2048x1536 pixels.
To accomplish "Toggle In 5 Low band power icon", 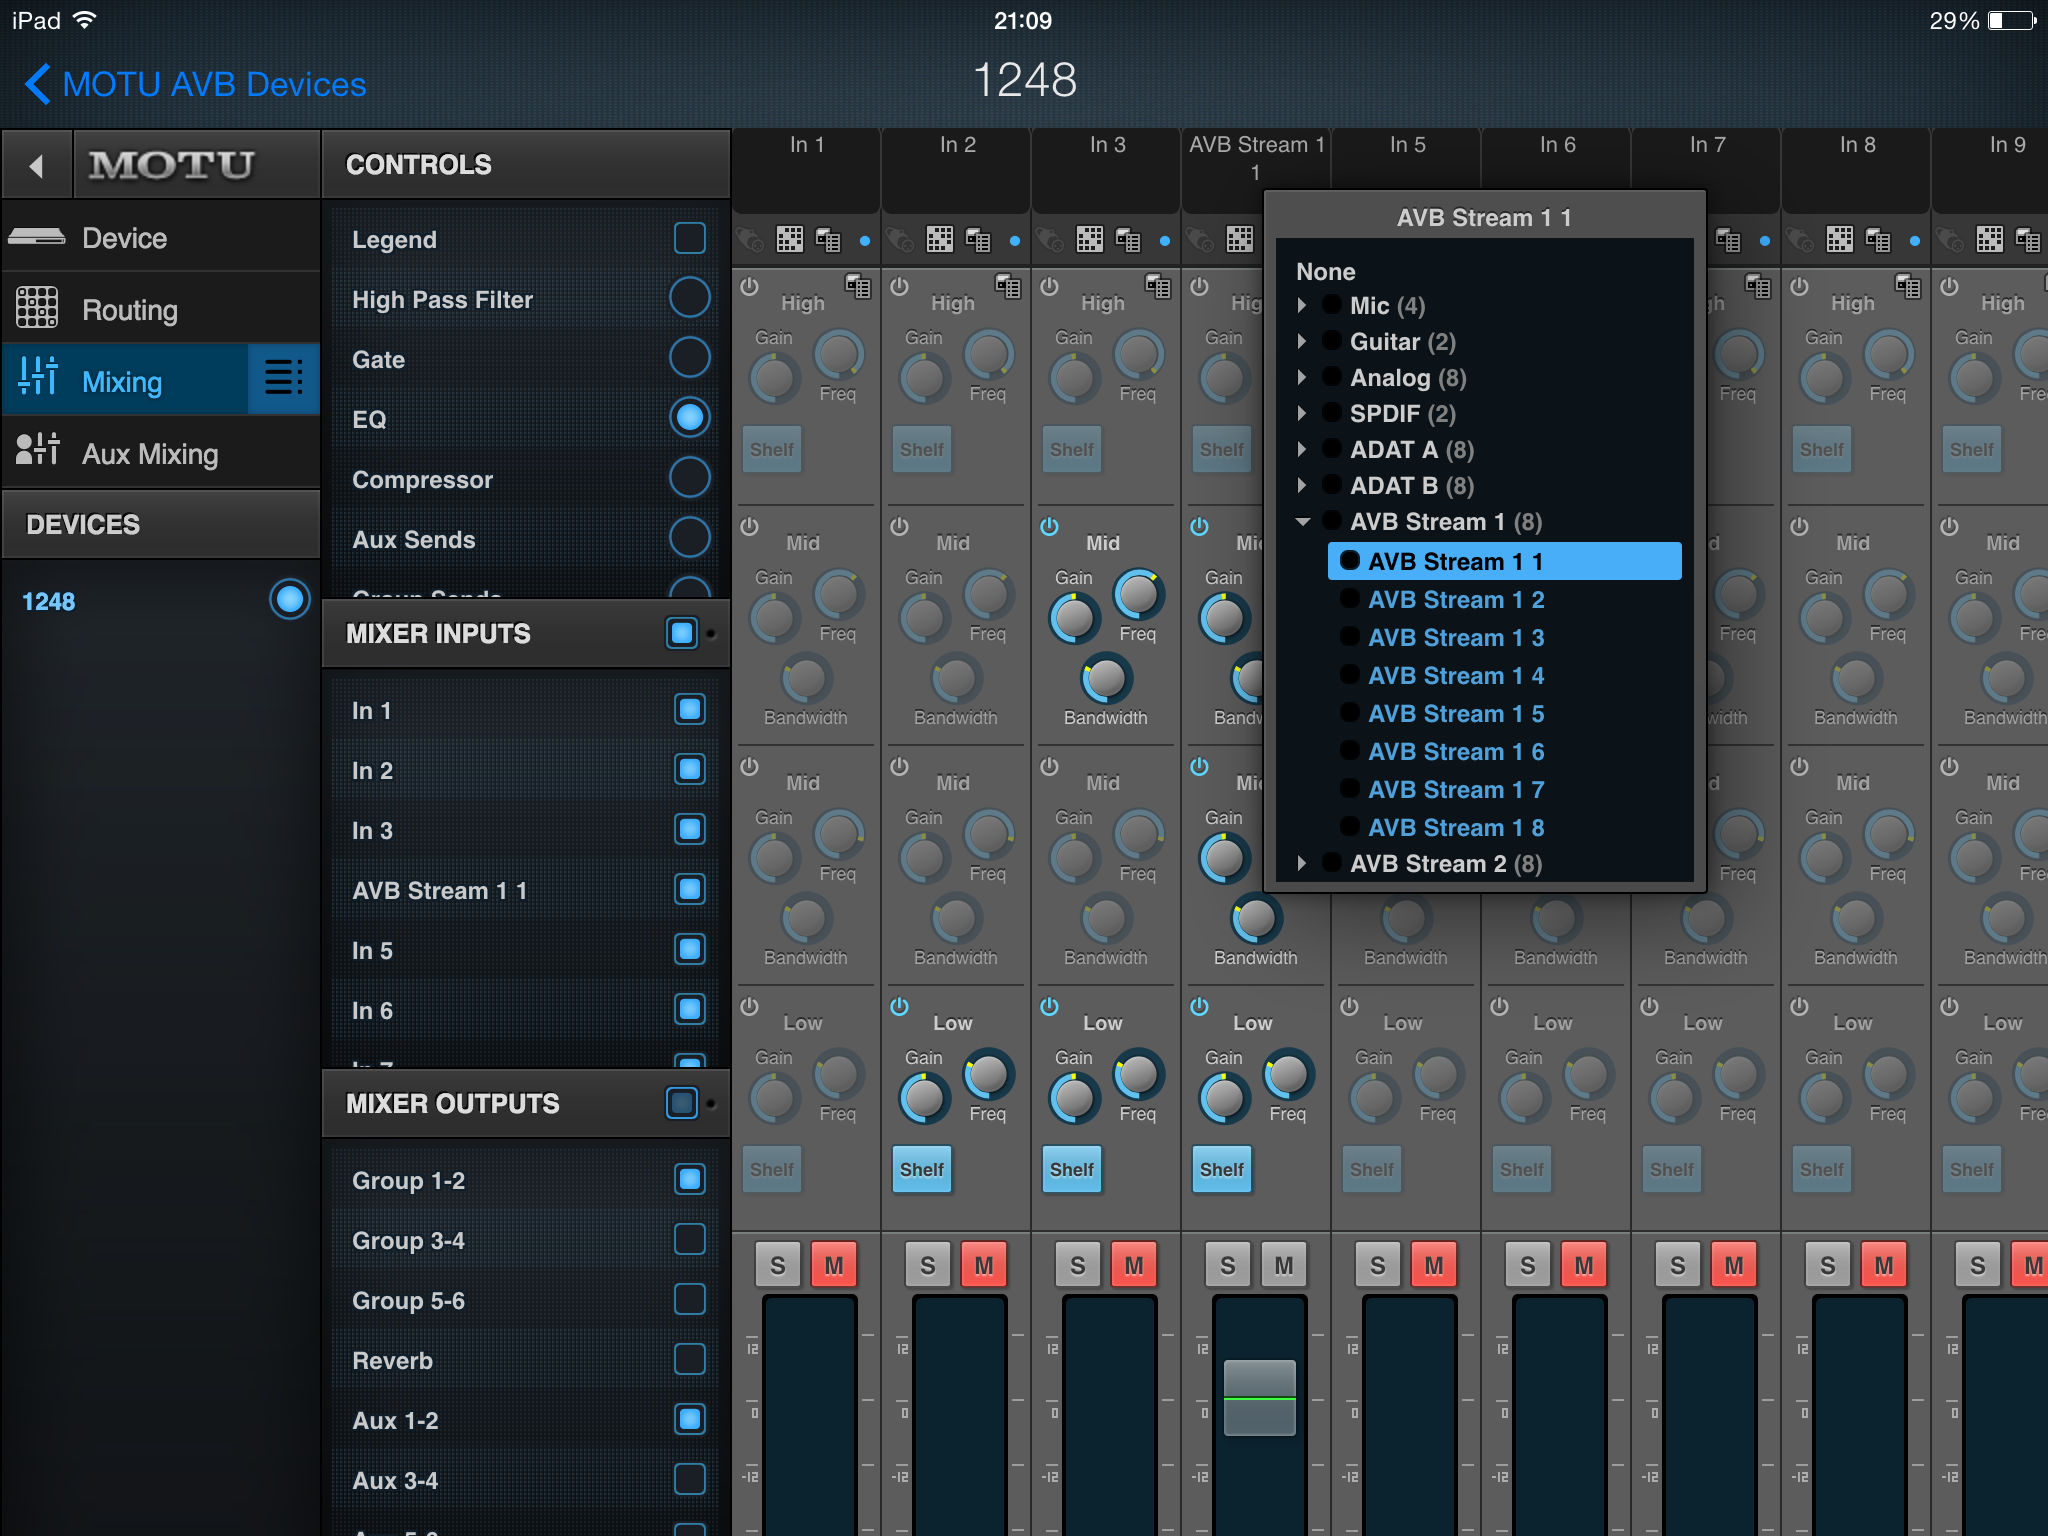I will pos(1349,1006).
